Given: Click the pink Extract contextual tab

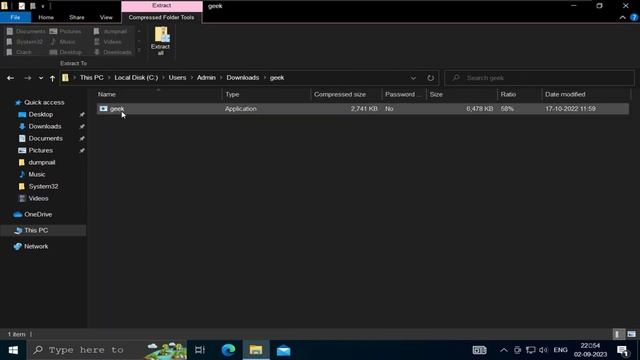Looking at the screenshot, I should [x=162, y=6].
